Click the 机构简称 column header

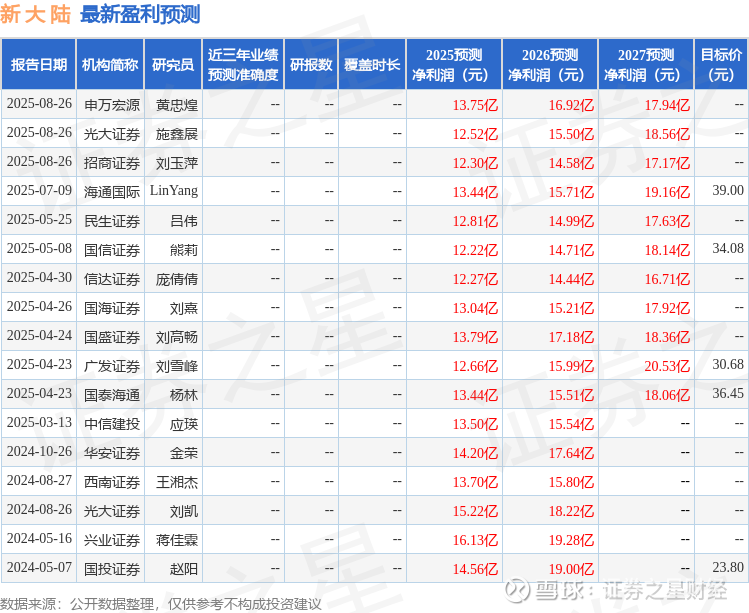[x=110, y=65]
